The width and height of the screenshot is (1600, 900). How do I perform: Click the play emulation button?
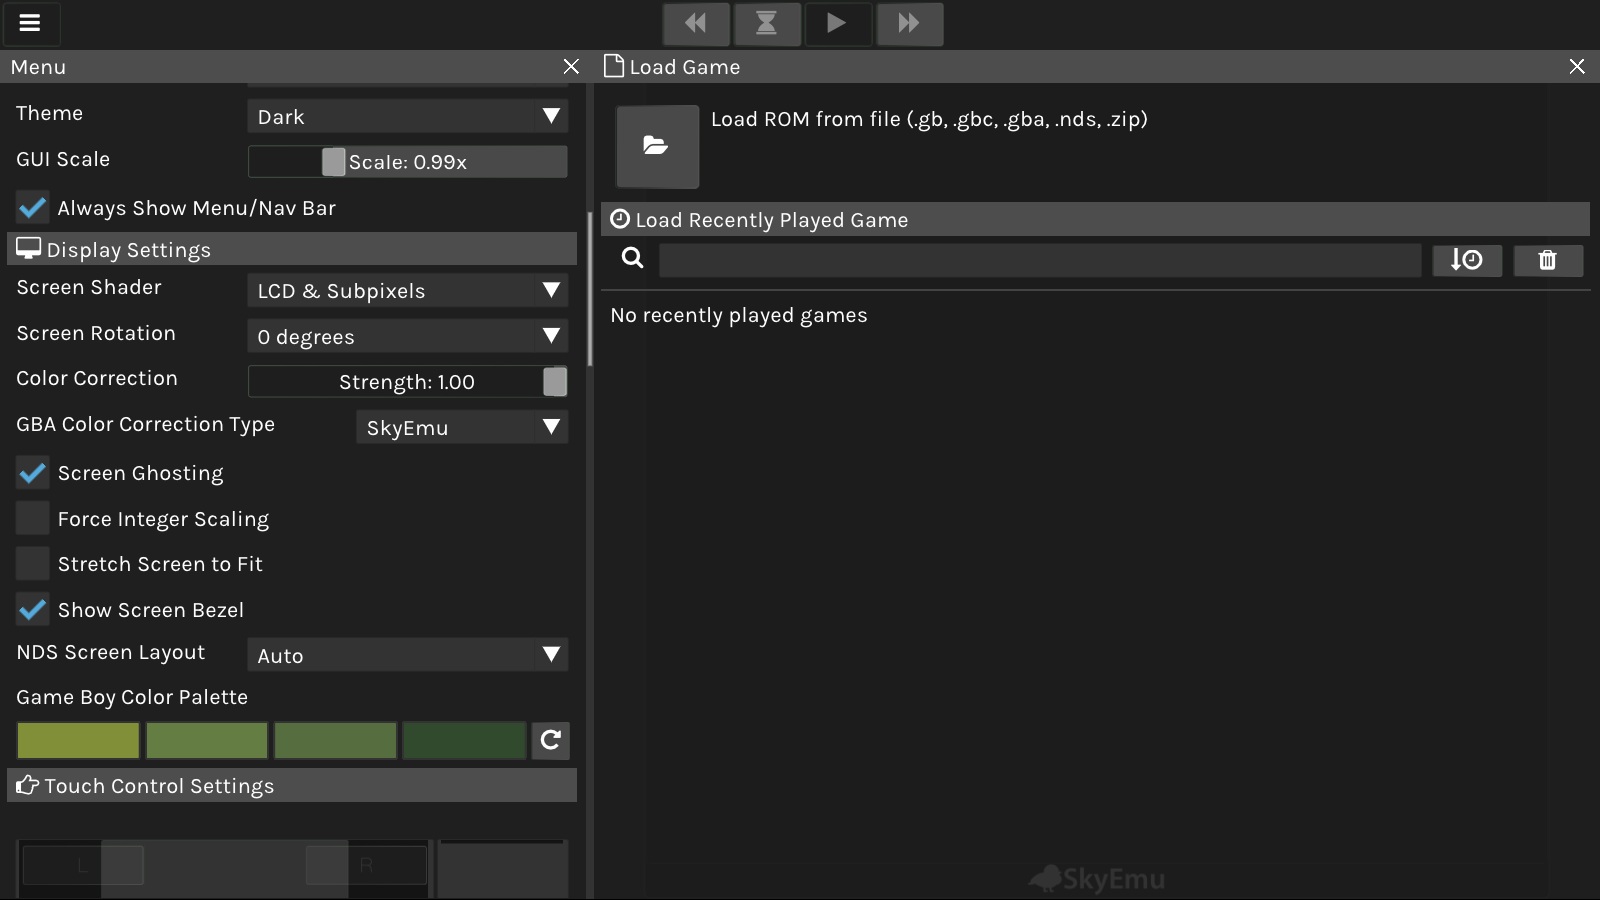point(837,23)
